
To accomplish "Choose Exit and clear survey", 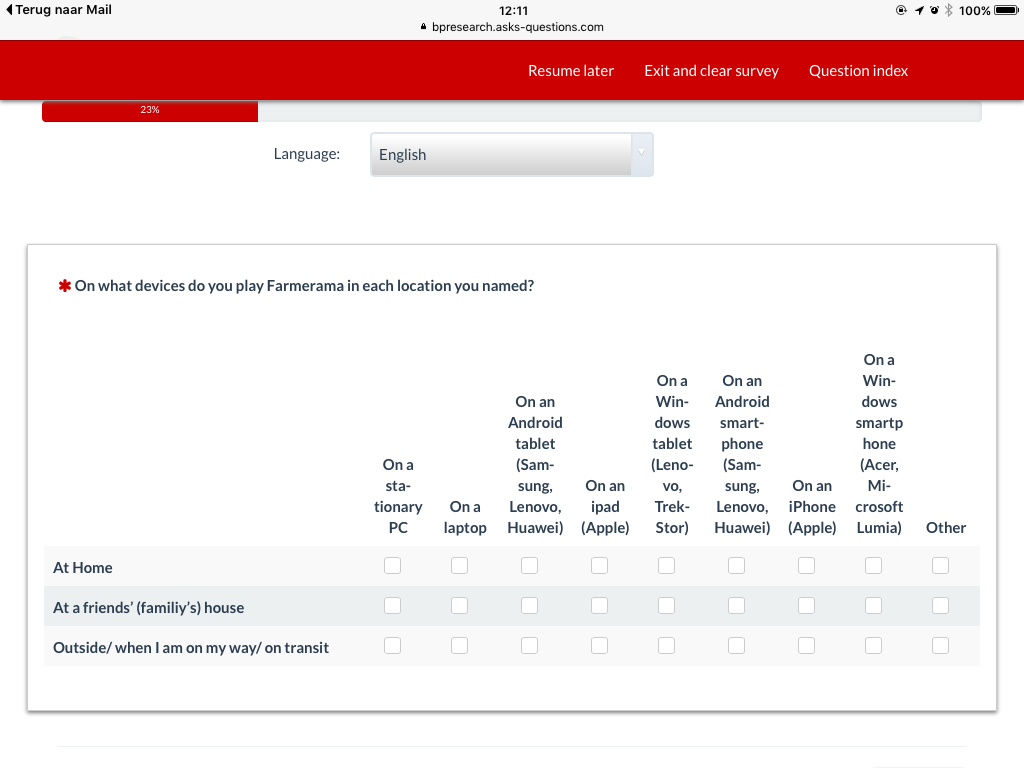I will click(x=712, y=71).
